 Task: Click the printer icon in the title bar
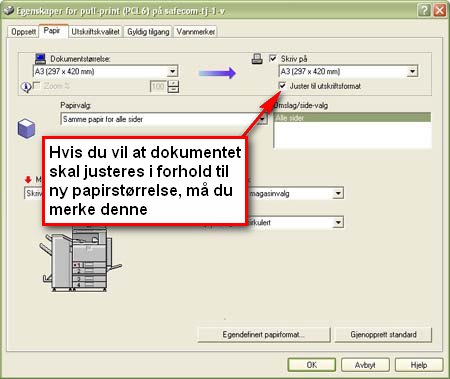pos(9,11)
